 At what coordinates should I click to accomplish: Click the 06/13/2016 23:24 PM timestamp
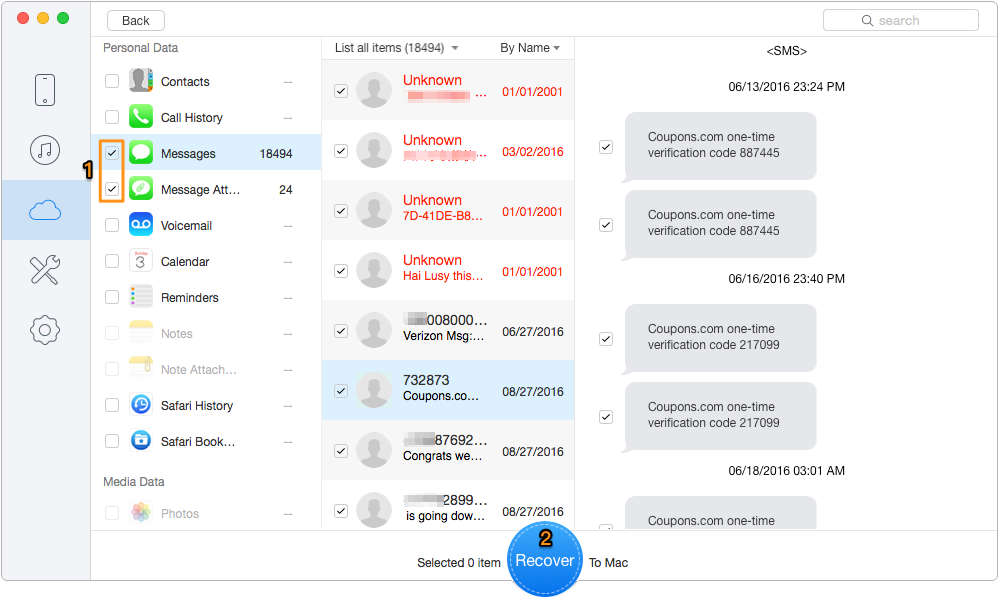pos(786,87)
